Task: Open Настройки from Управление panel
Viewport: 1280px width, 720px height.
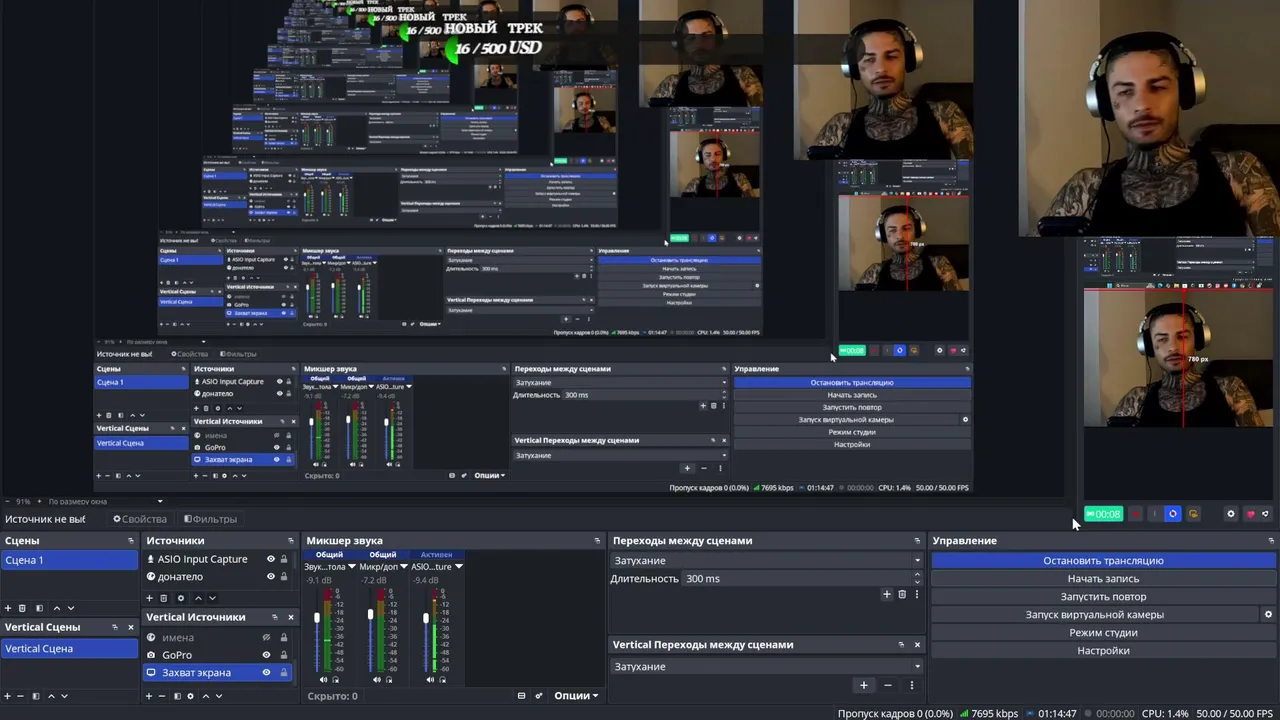Action: 1103,651
